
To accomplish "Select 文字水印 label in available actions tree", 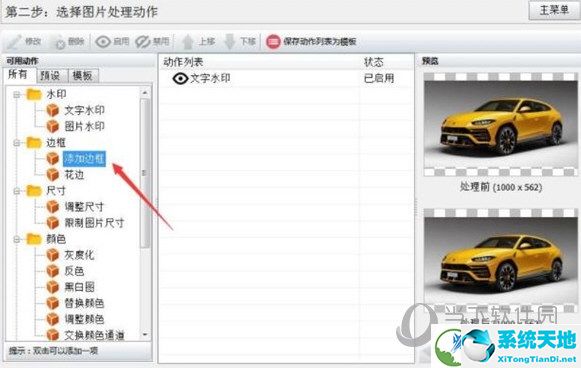I will 84,110.
